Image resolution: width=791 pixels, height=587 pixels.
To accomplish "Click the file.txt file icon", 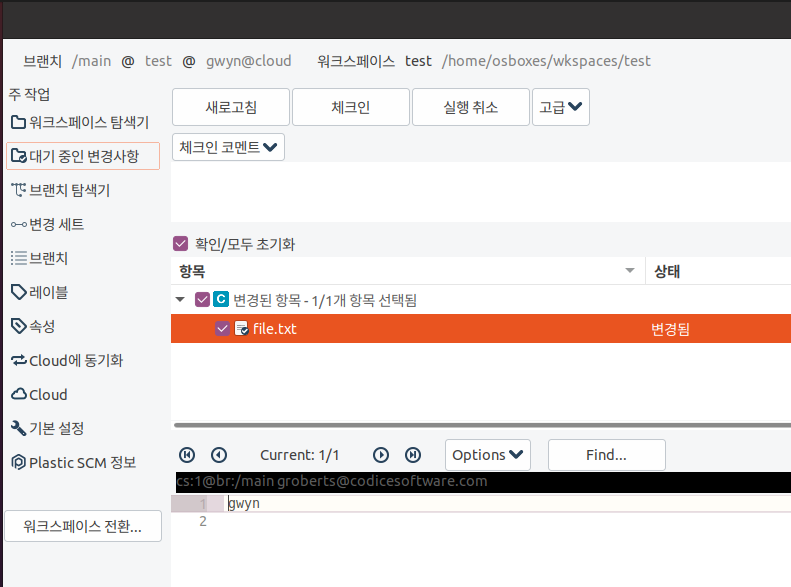I will click(242, 329).
